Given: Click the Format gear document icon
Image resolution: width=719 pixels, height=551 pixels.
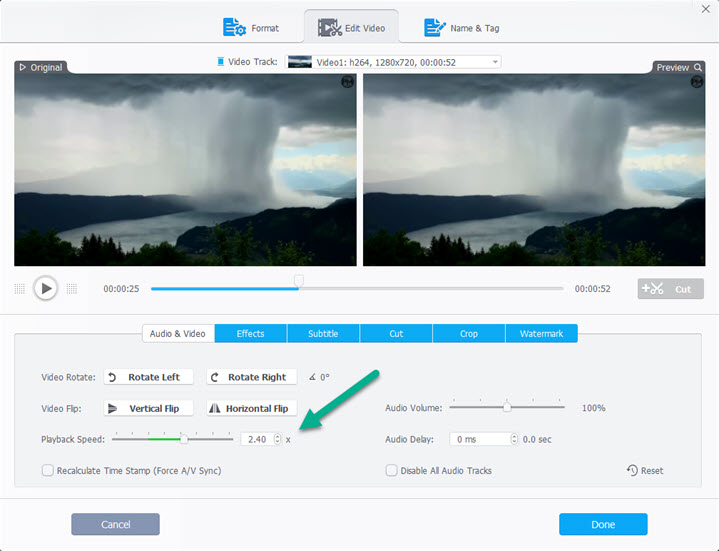Looking at the screenshot, I should click(x=234, y=28).
